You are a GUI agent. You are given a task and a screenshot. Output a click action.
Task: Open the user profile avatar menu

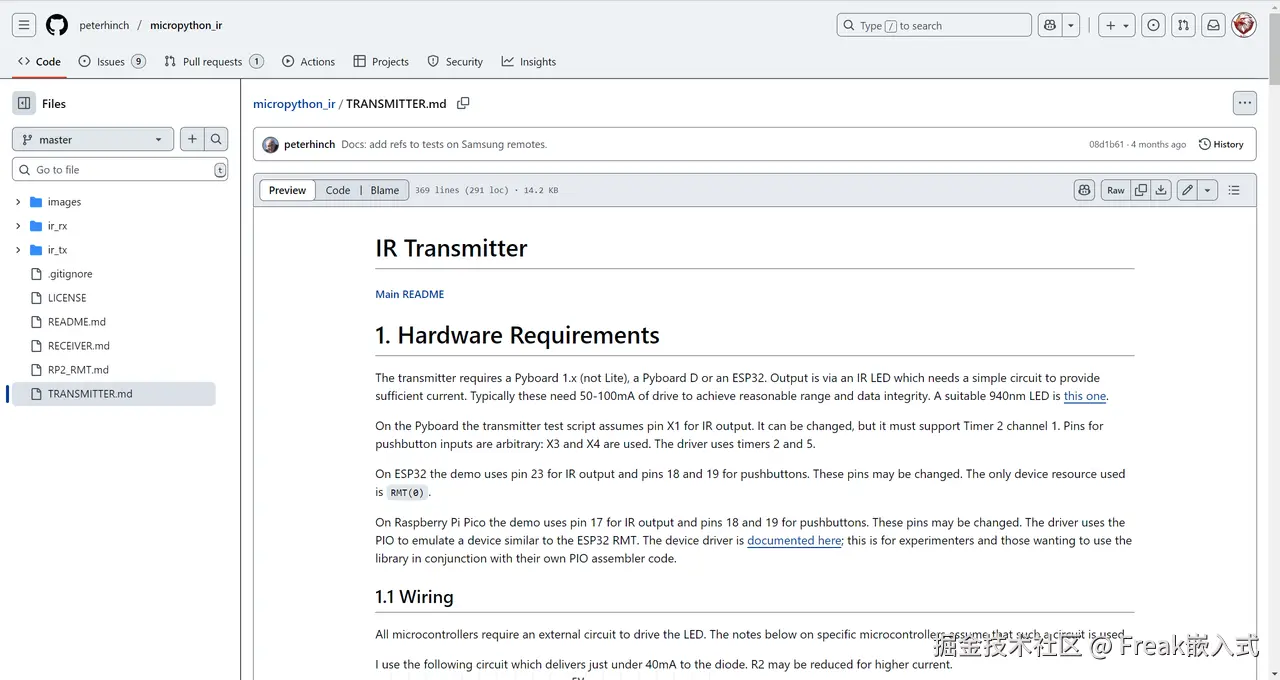(x=1244, y=25)
